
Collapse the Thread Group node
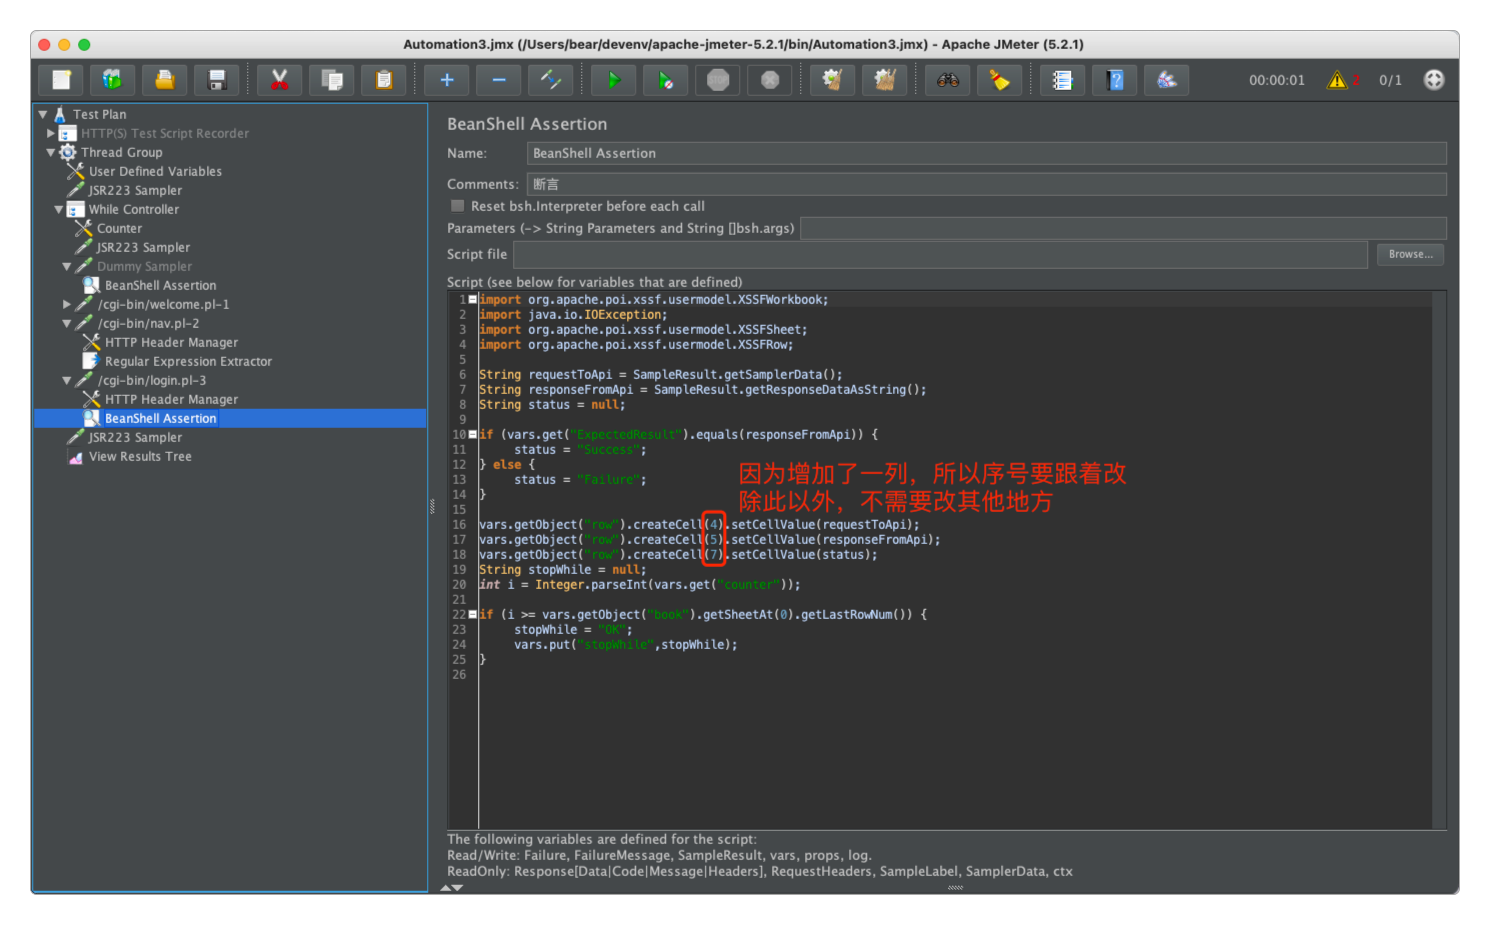51,152
